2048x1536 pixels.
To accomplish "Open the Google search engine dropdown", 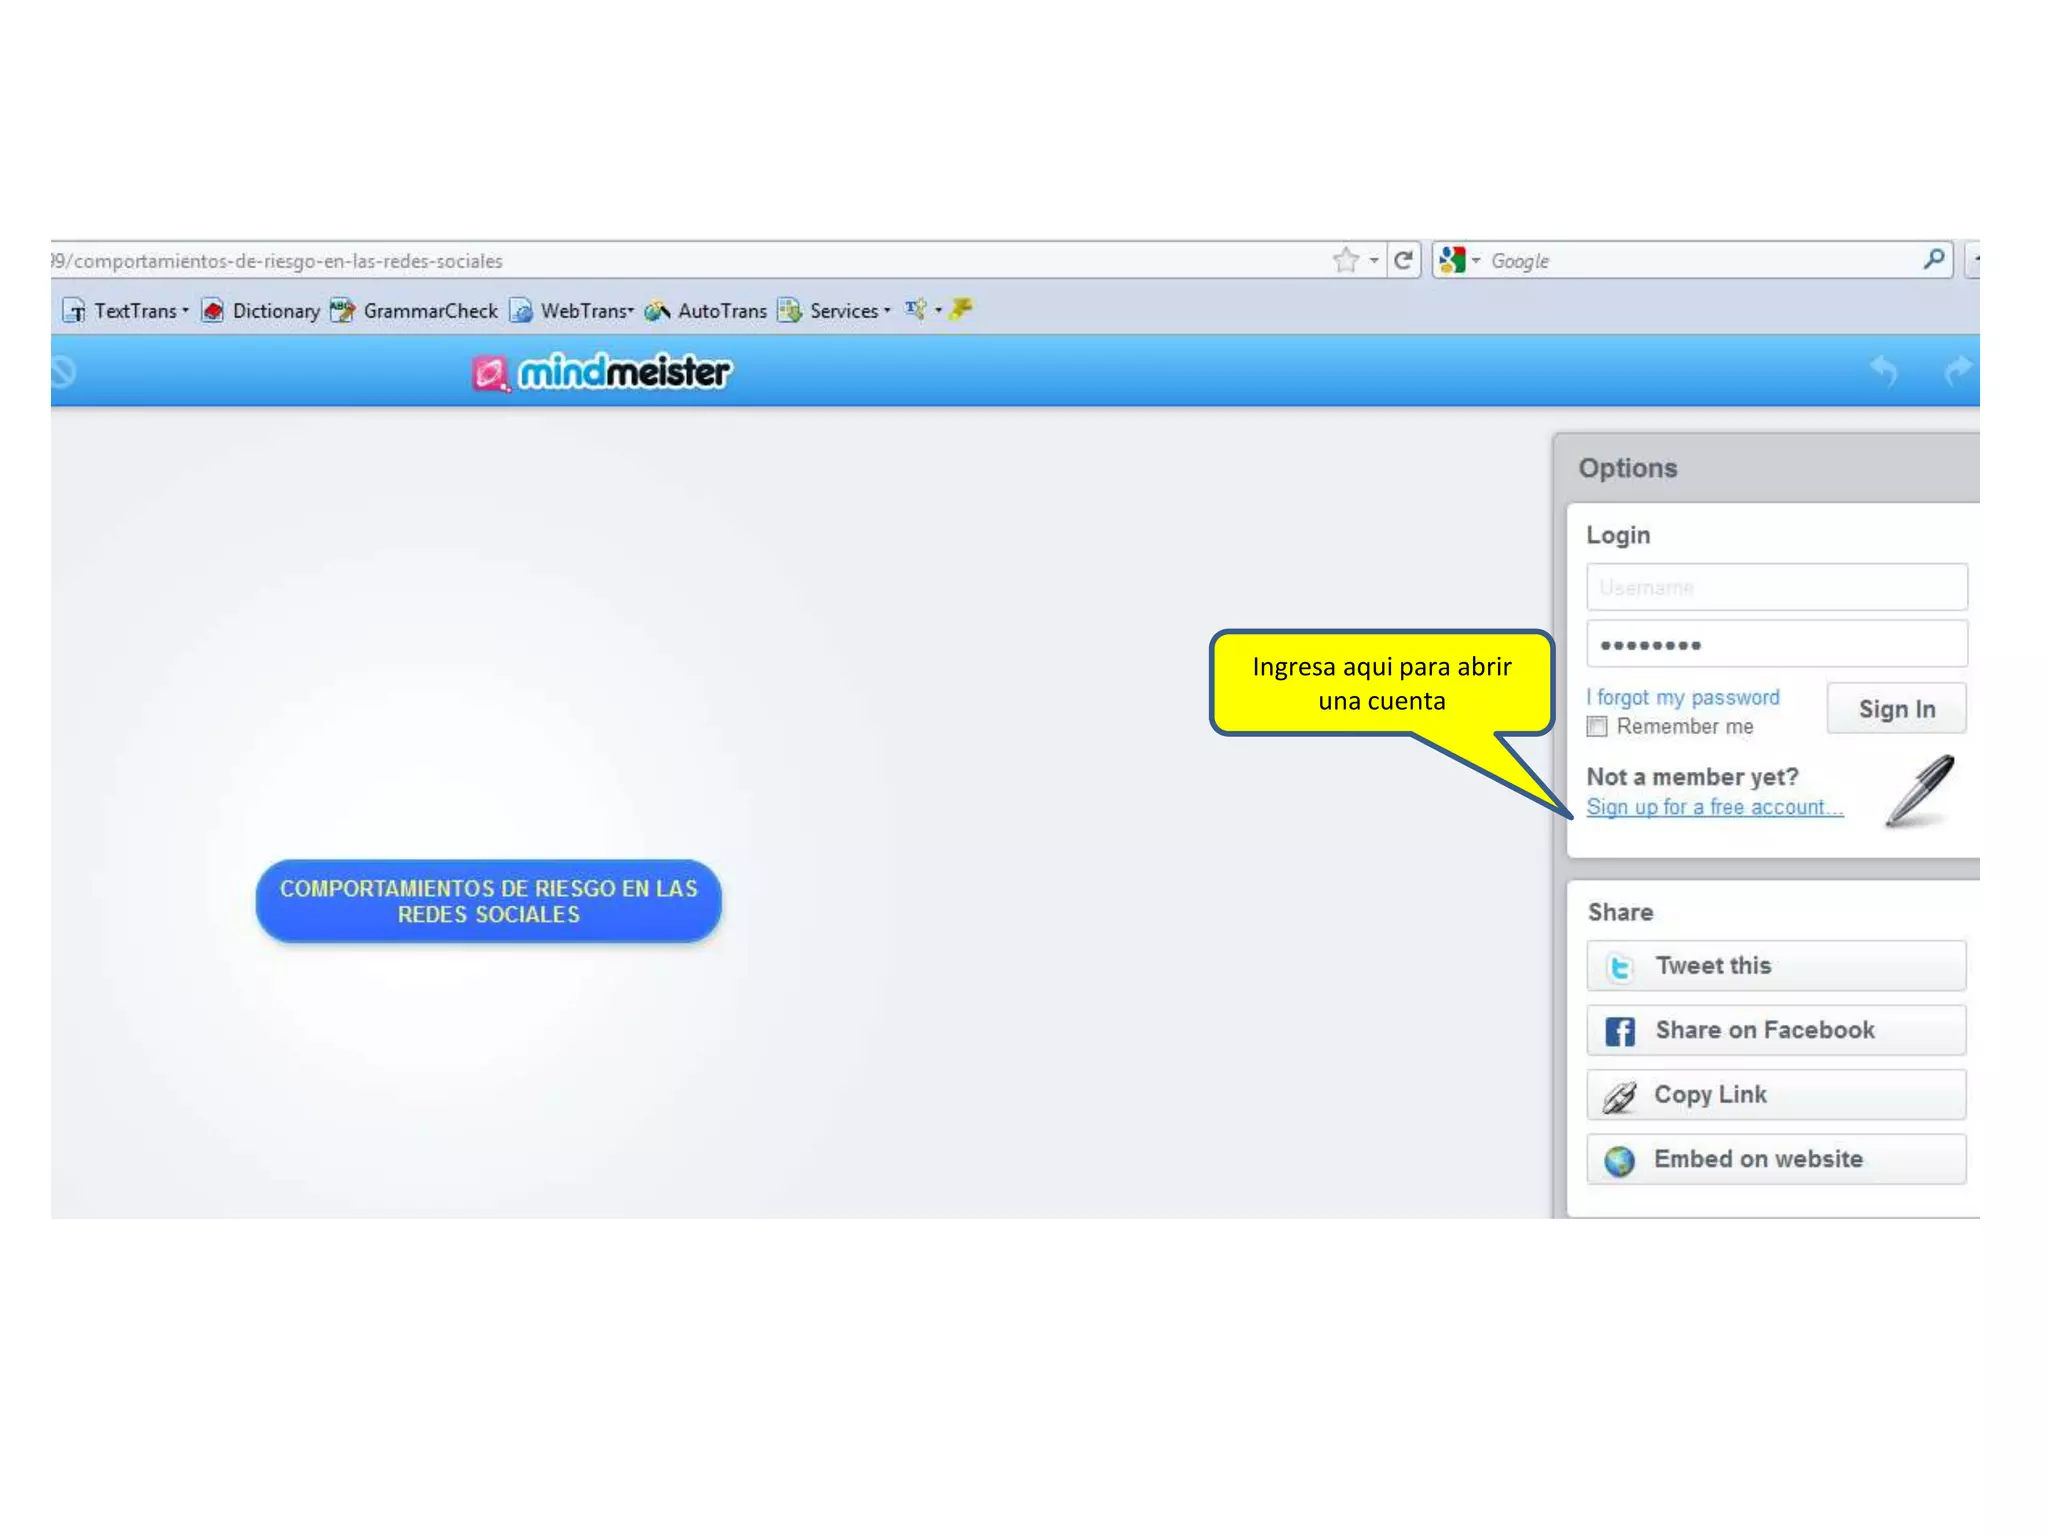I will click(x=1475, y=261).
